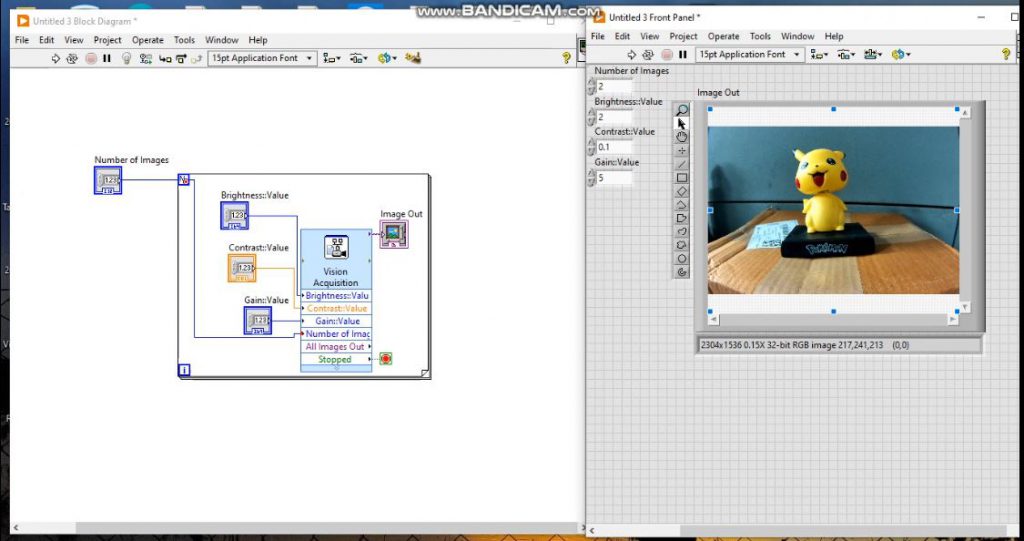This screenshot has width=1024, height=541.
Task: Click Gain::Value field showing 5
Action: click(x=615, y=178)
